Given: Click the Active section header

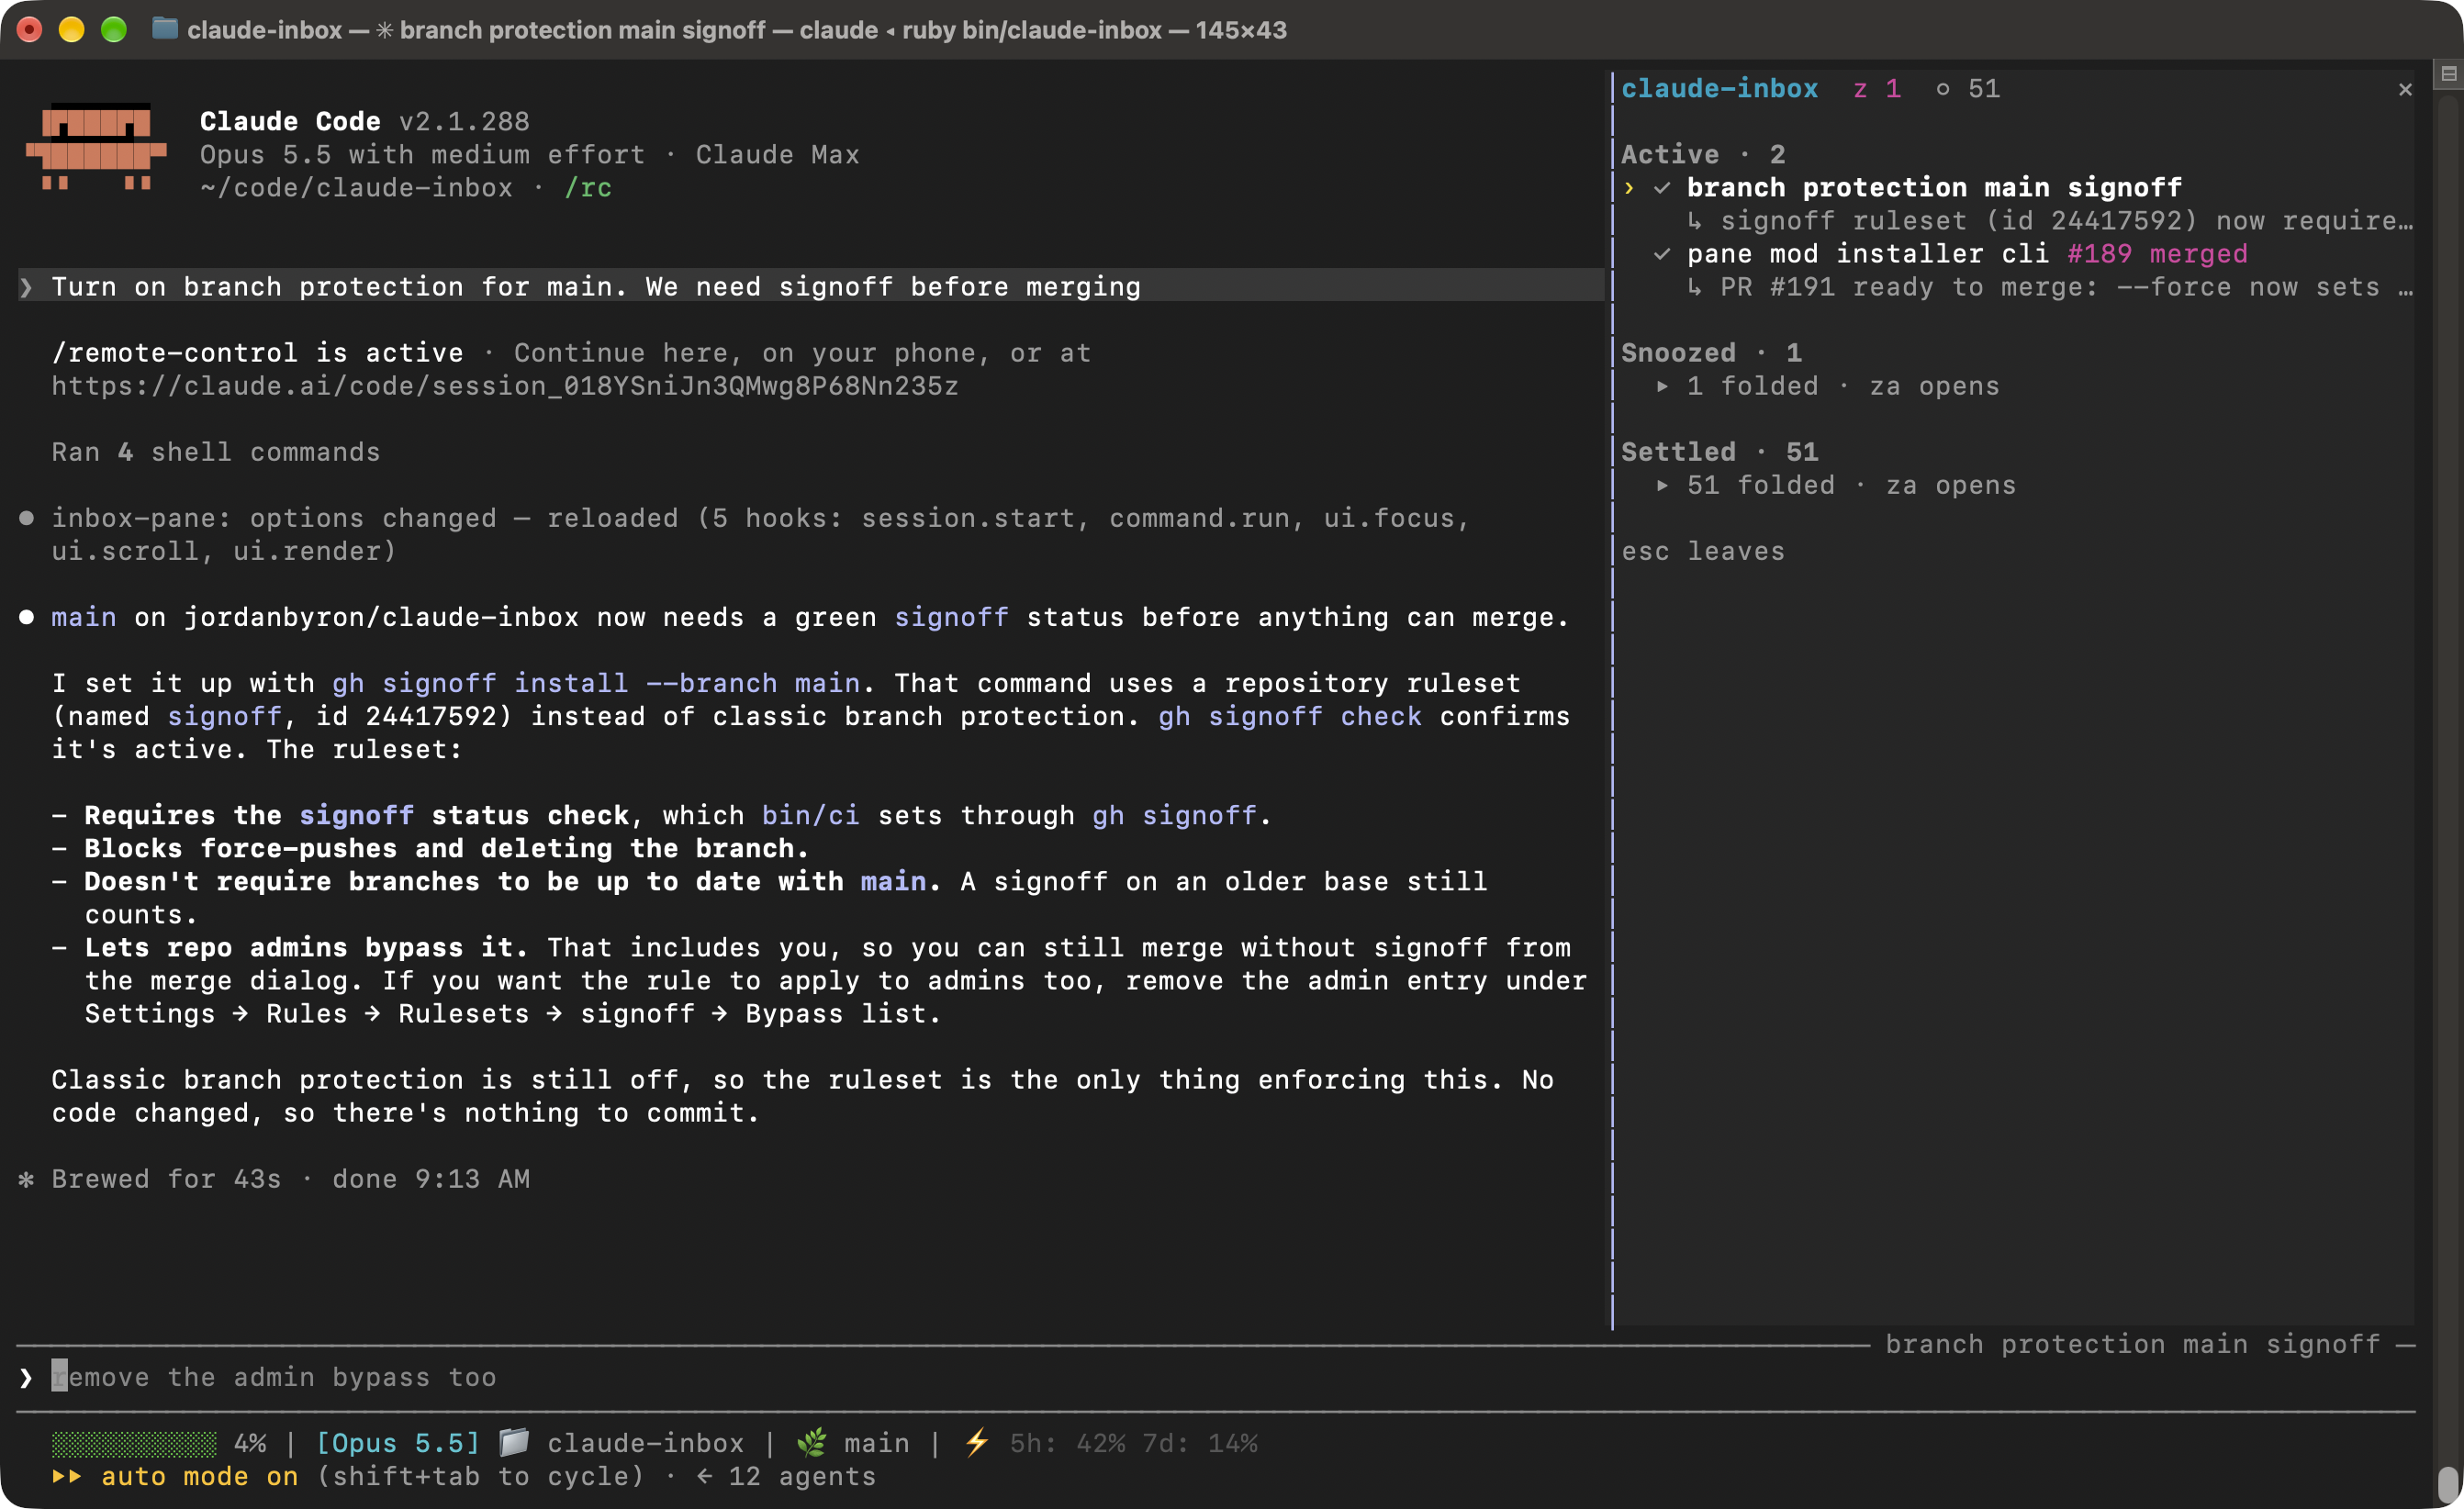Looking at the screenshot, I should (1702, 154).
